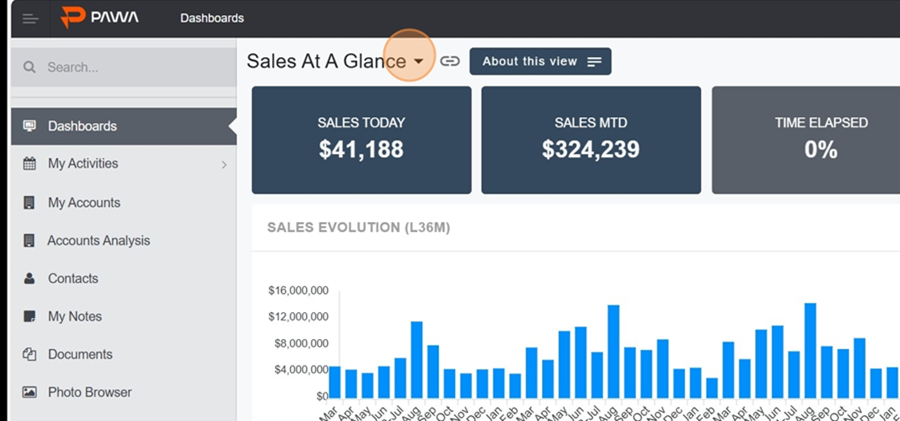This screenshot has width=900, height=421.
Task: Open the Accounts Analysis sidebar item
Action: click(x=98, y=241)
